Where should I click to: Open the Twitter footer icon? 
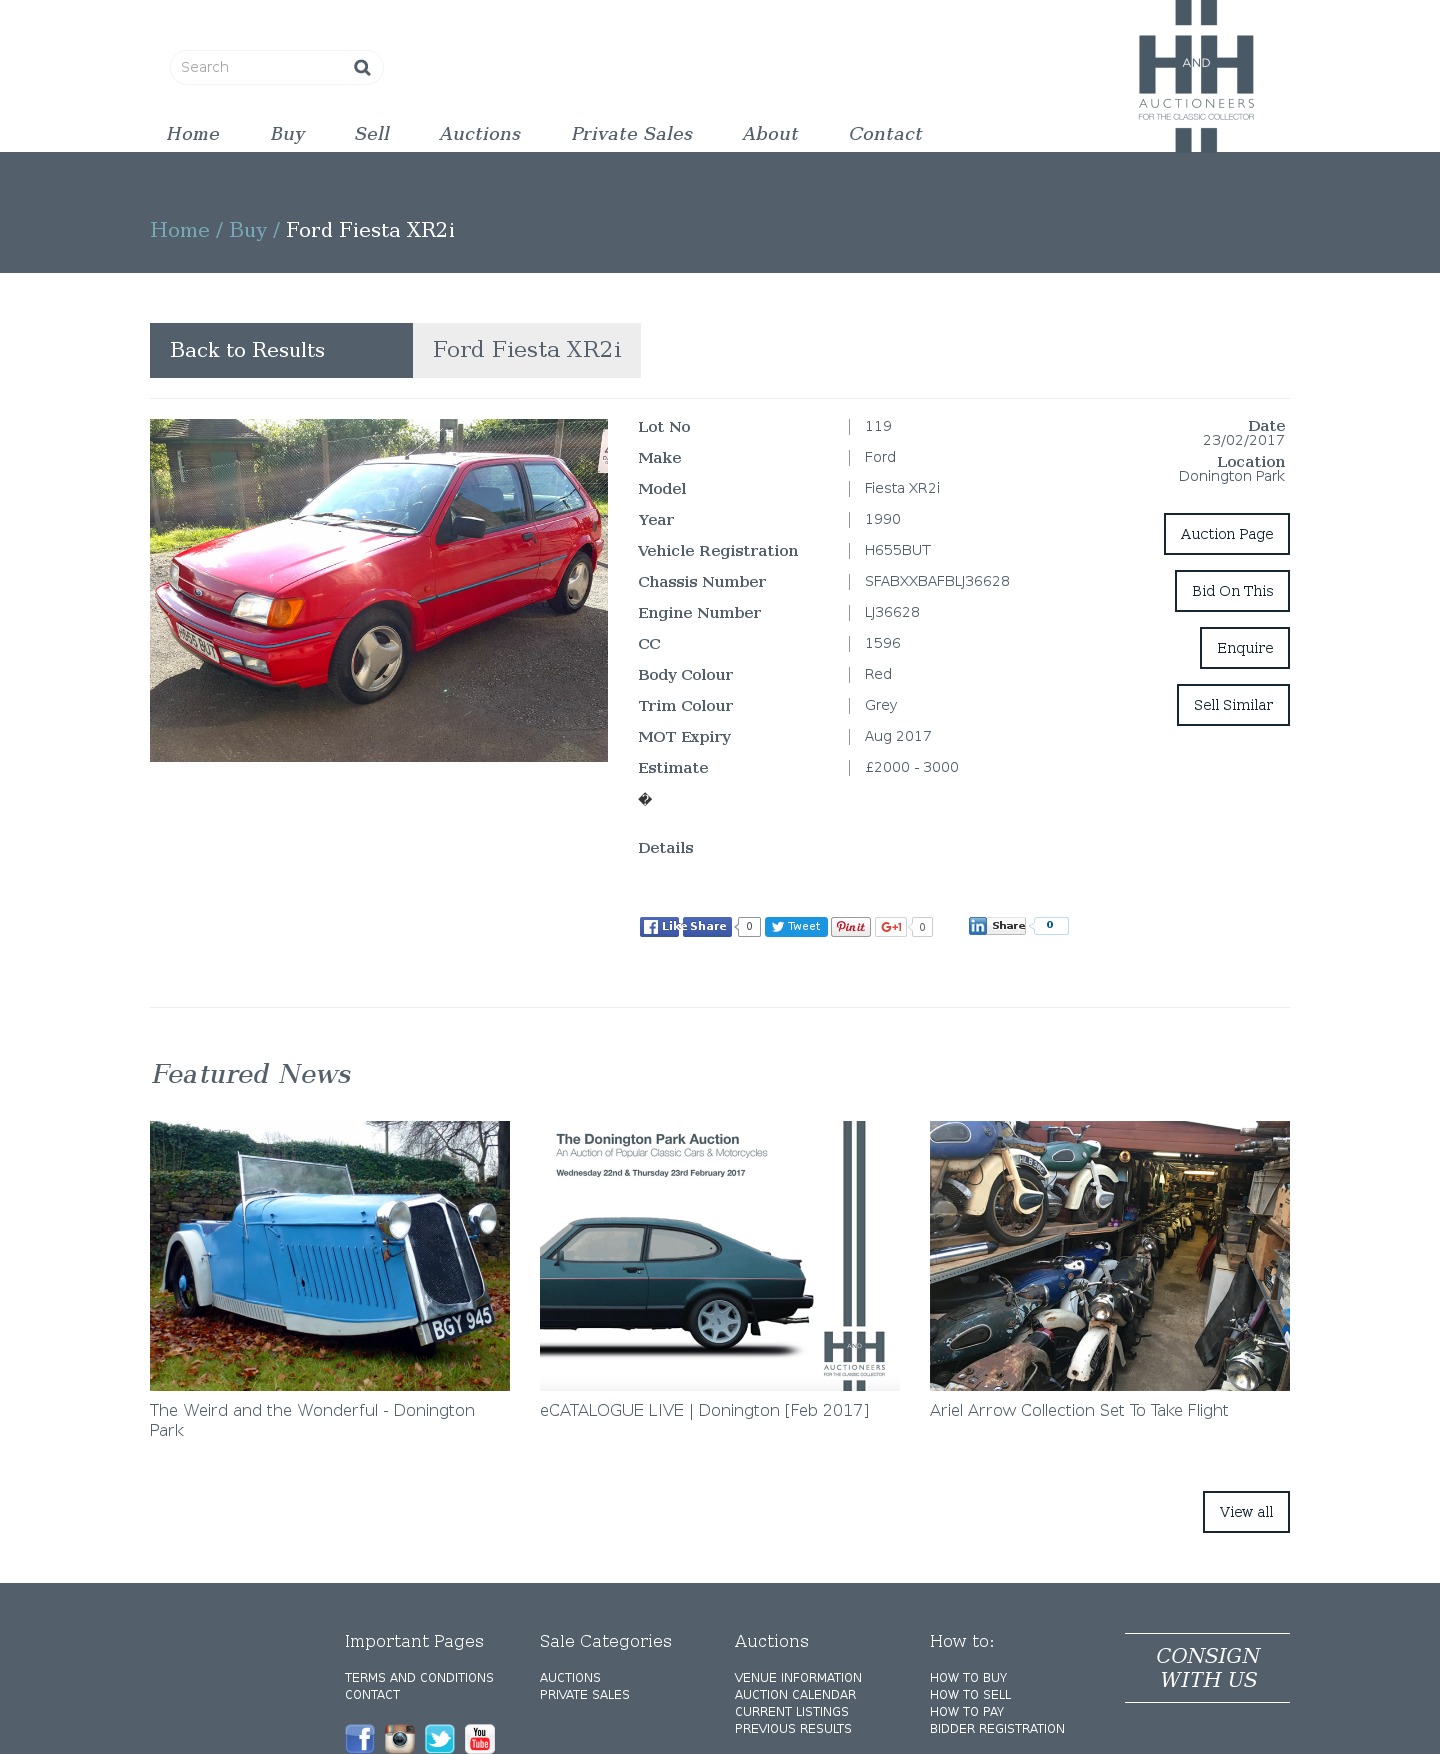coord(440,1739)
